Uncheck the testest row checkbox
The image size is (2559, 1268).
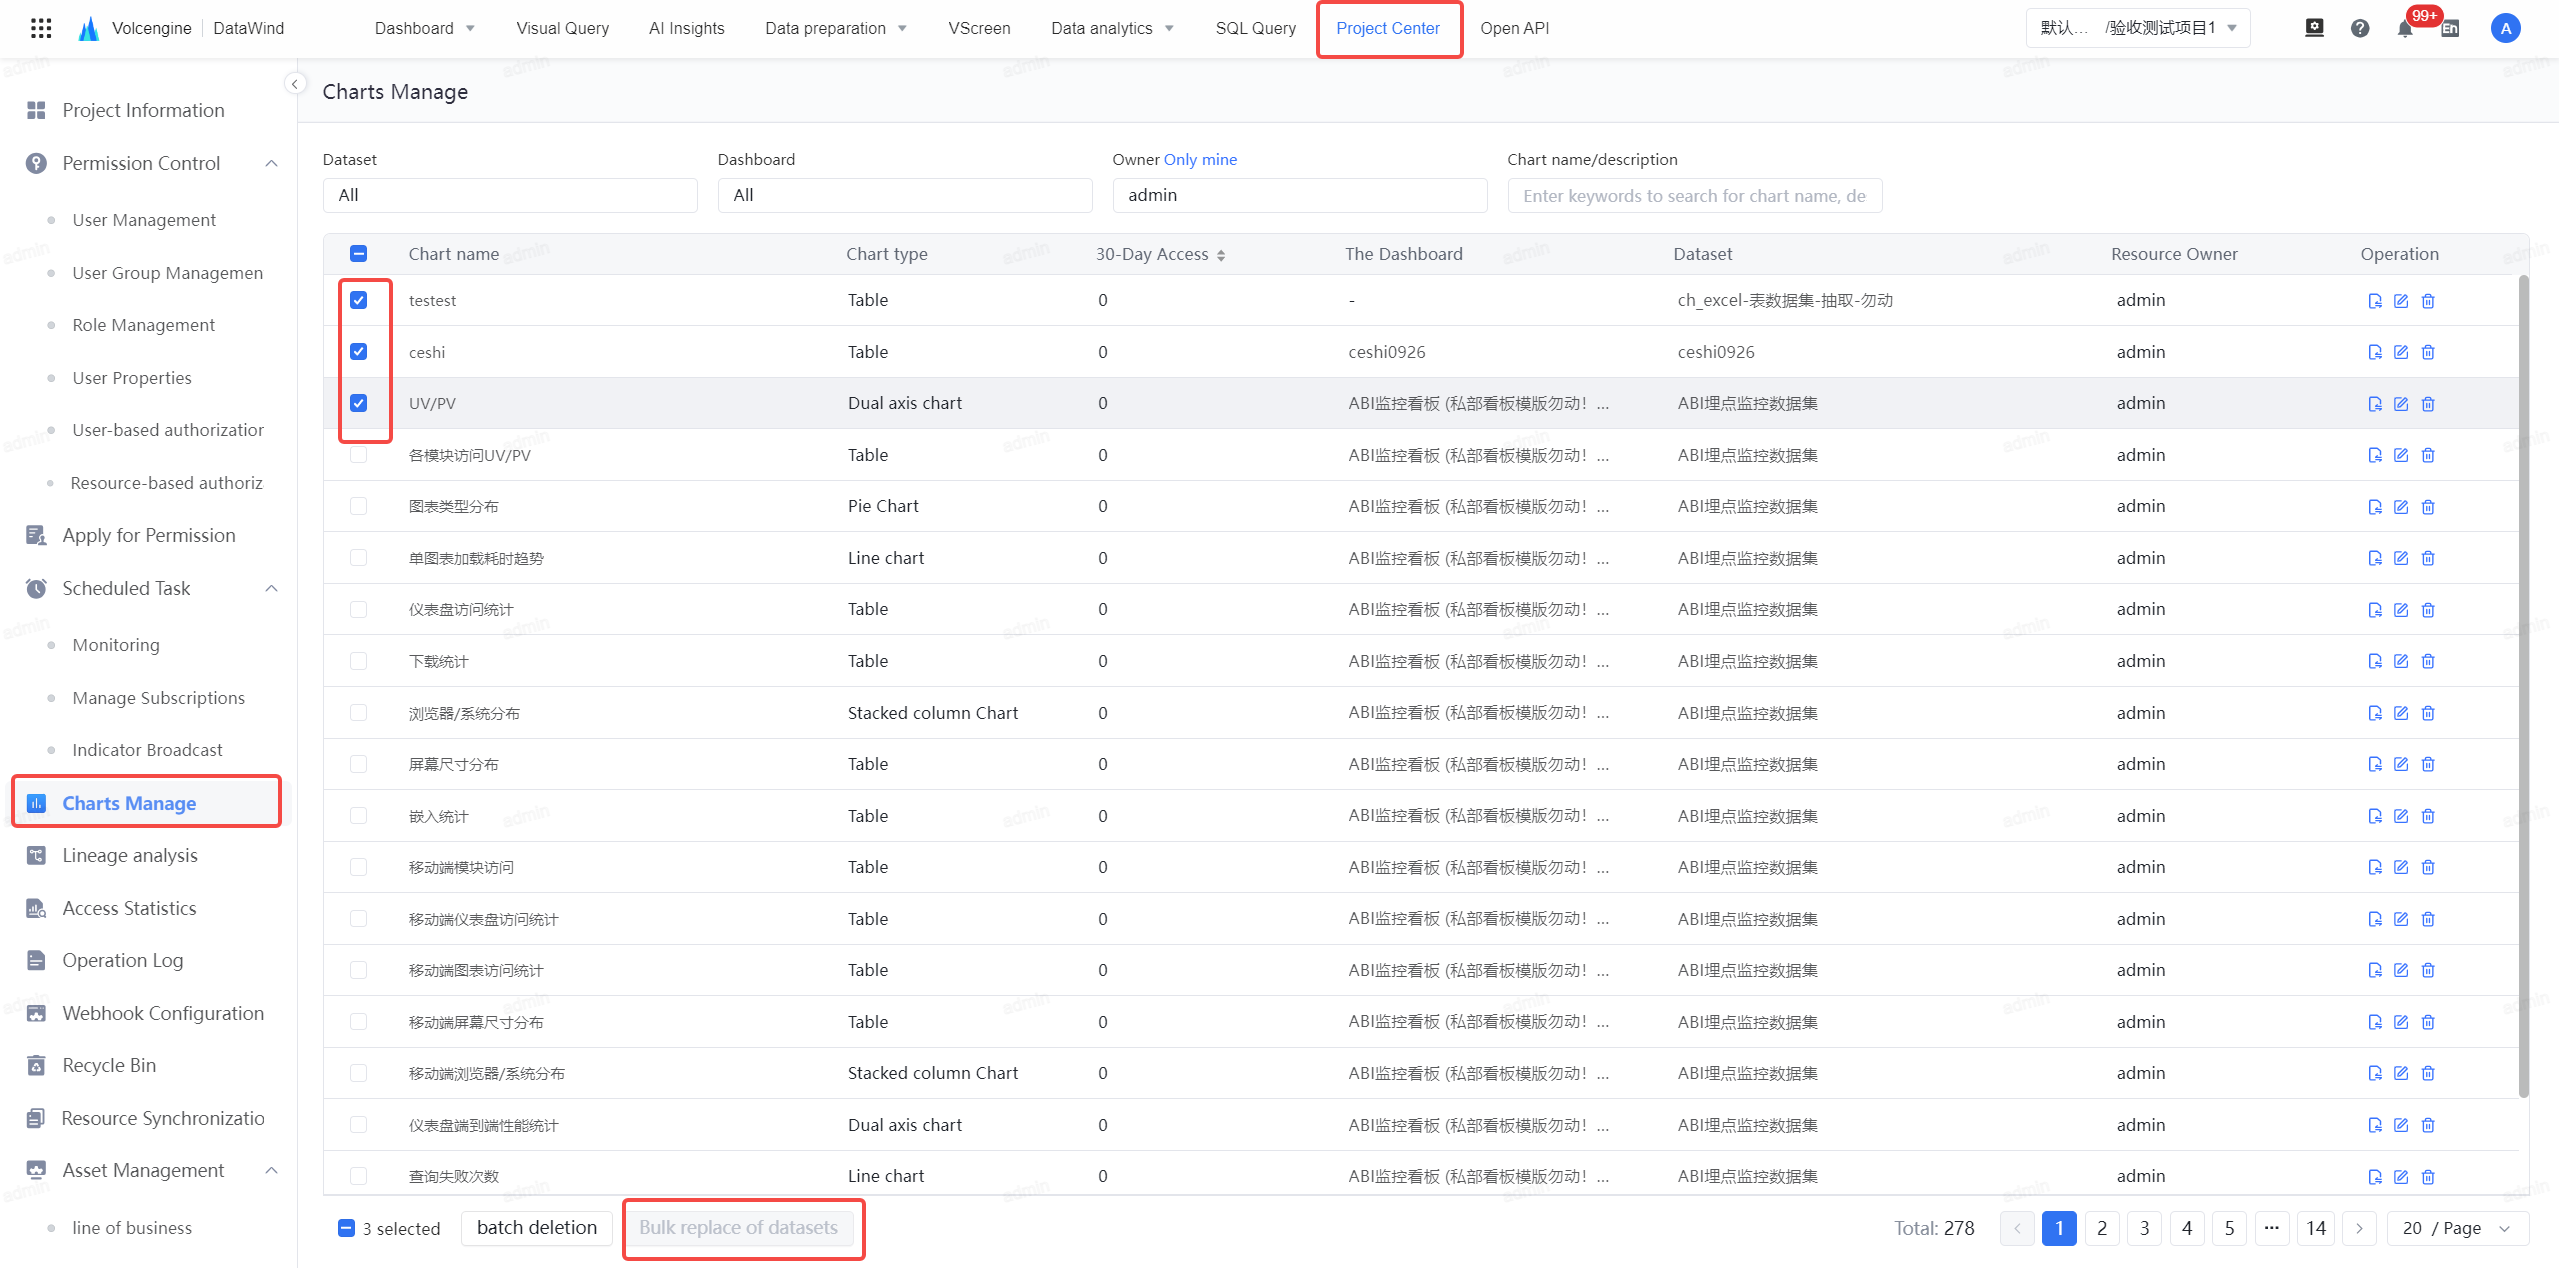tap(359, 300)
